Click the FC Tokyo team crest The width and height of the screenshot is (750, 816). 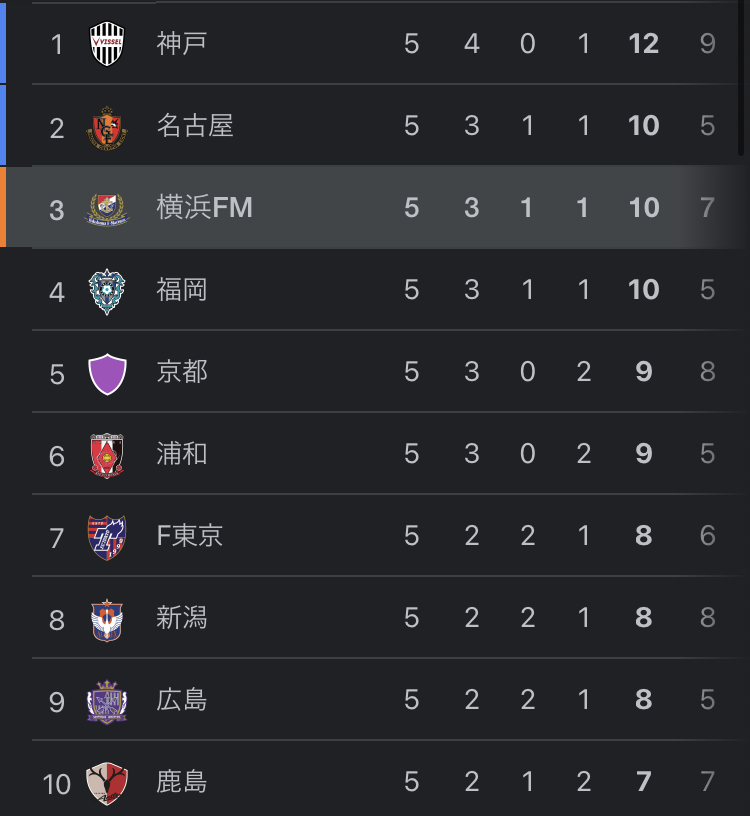(x=107, y=538)
